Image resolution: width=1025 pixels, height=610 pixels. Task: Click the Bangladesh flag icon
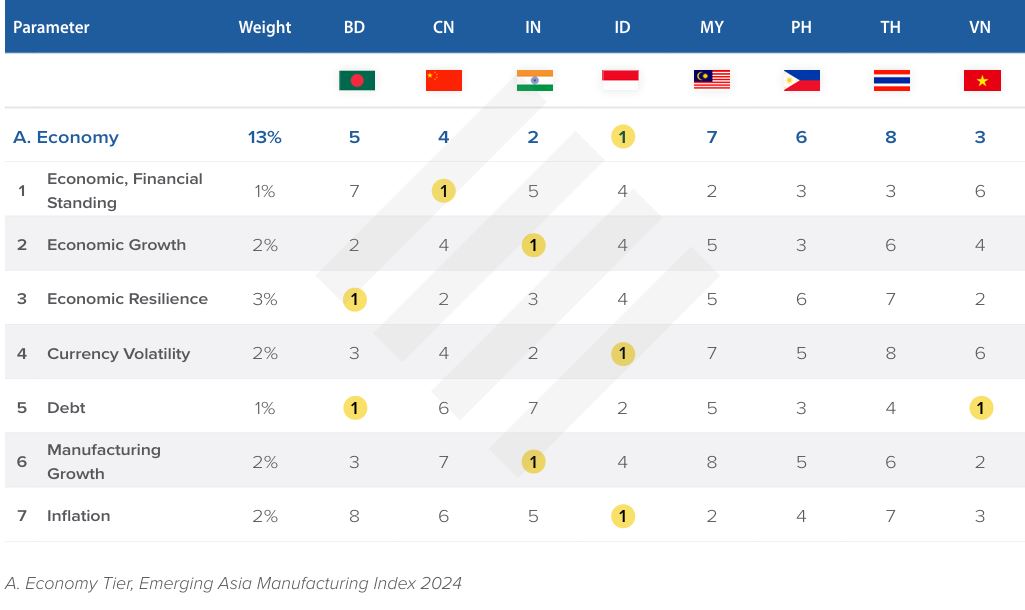coord(355,80)
